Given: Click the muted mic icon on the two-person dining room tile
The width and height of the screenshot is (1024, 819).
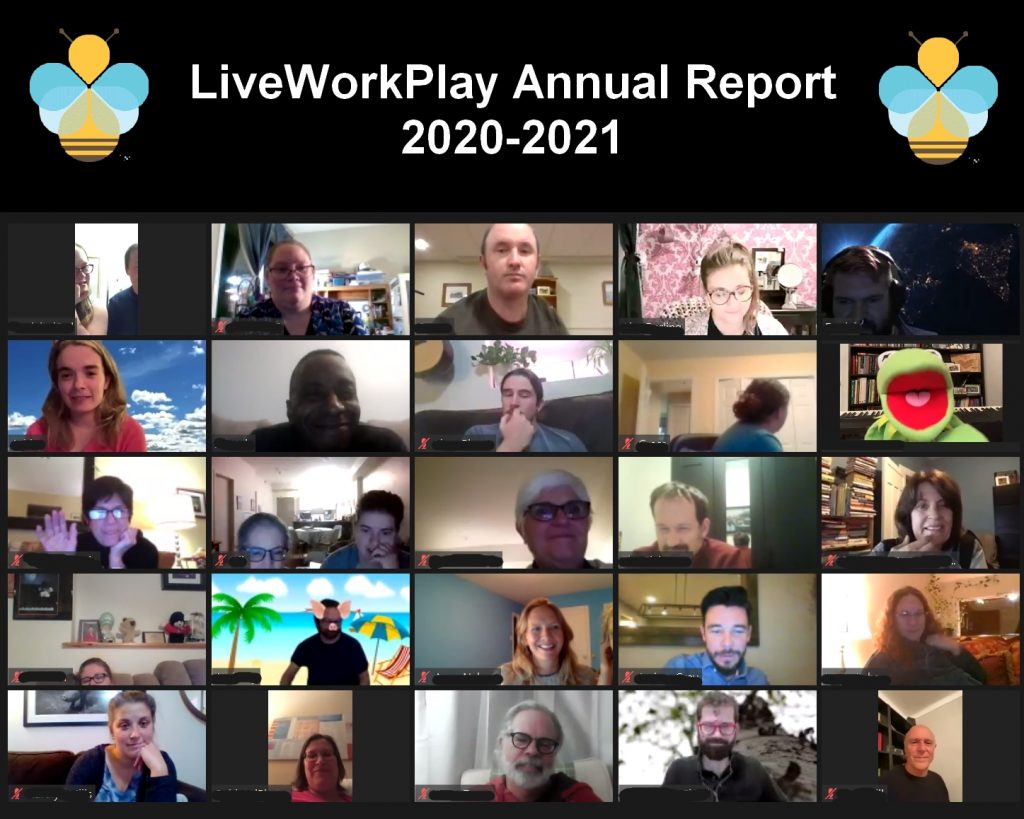Looking at the screenshot, I should tap(221, 560).
